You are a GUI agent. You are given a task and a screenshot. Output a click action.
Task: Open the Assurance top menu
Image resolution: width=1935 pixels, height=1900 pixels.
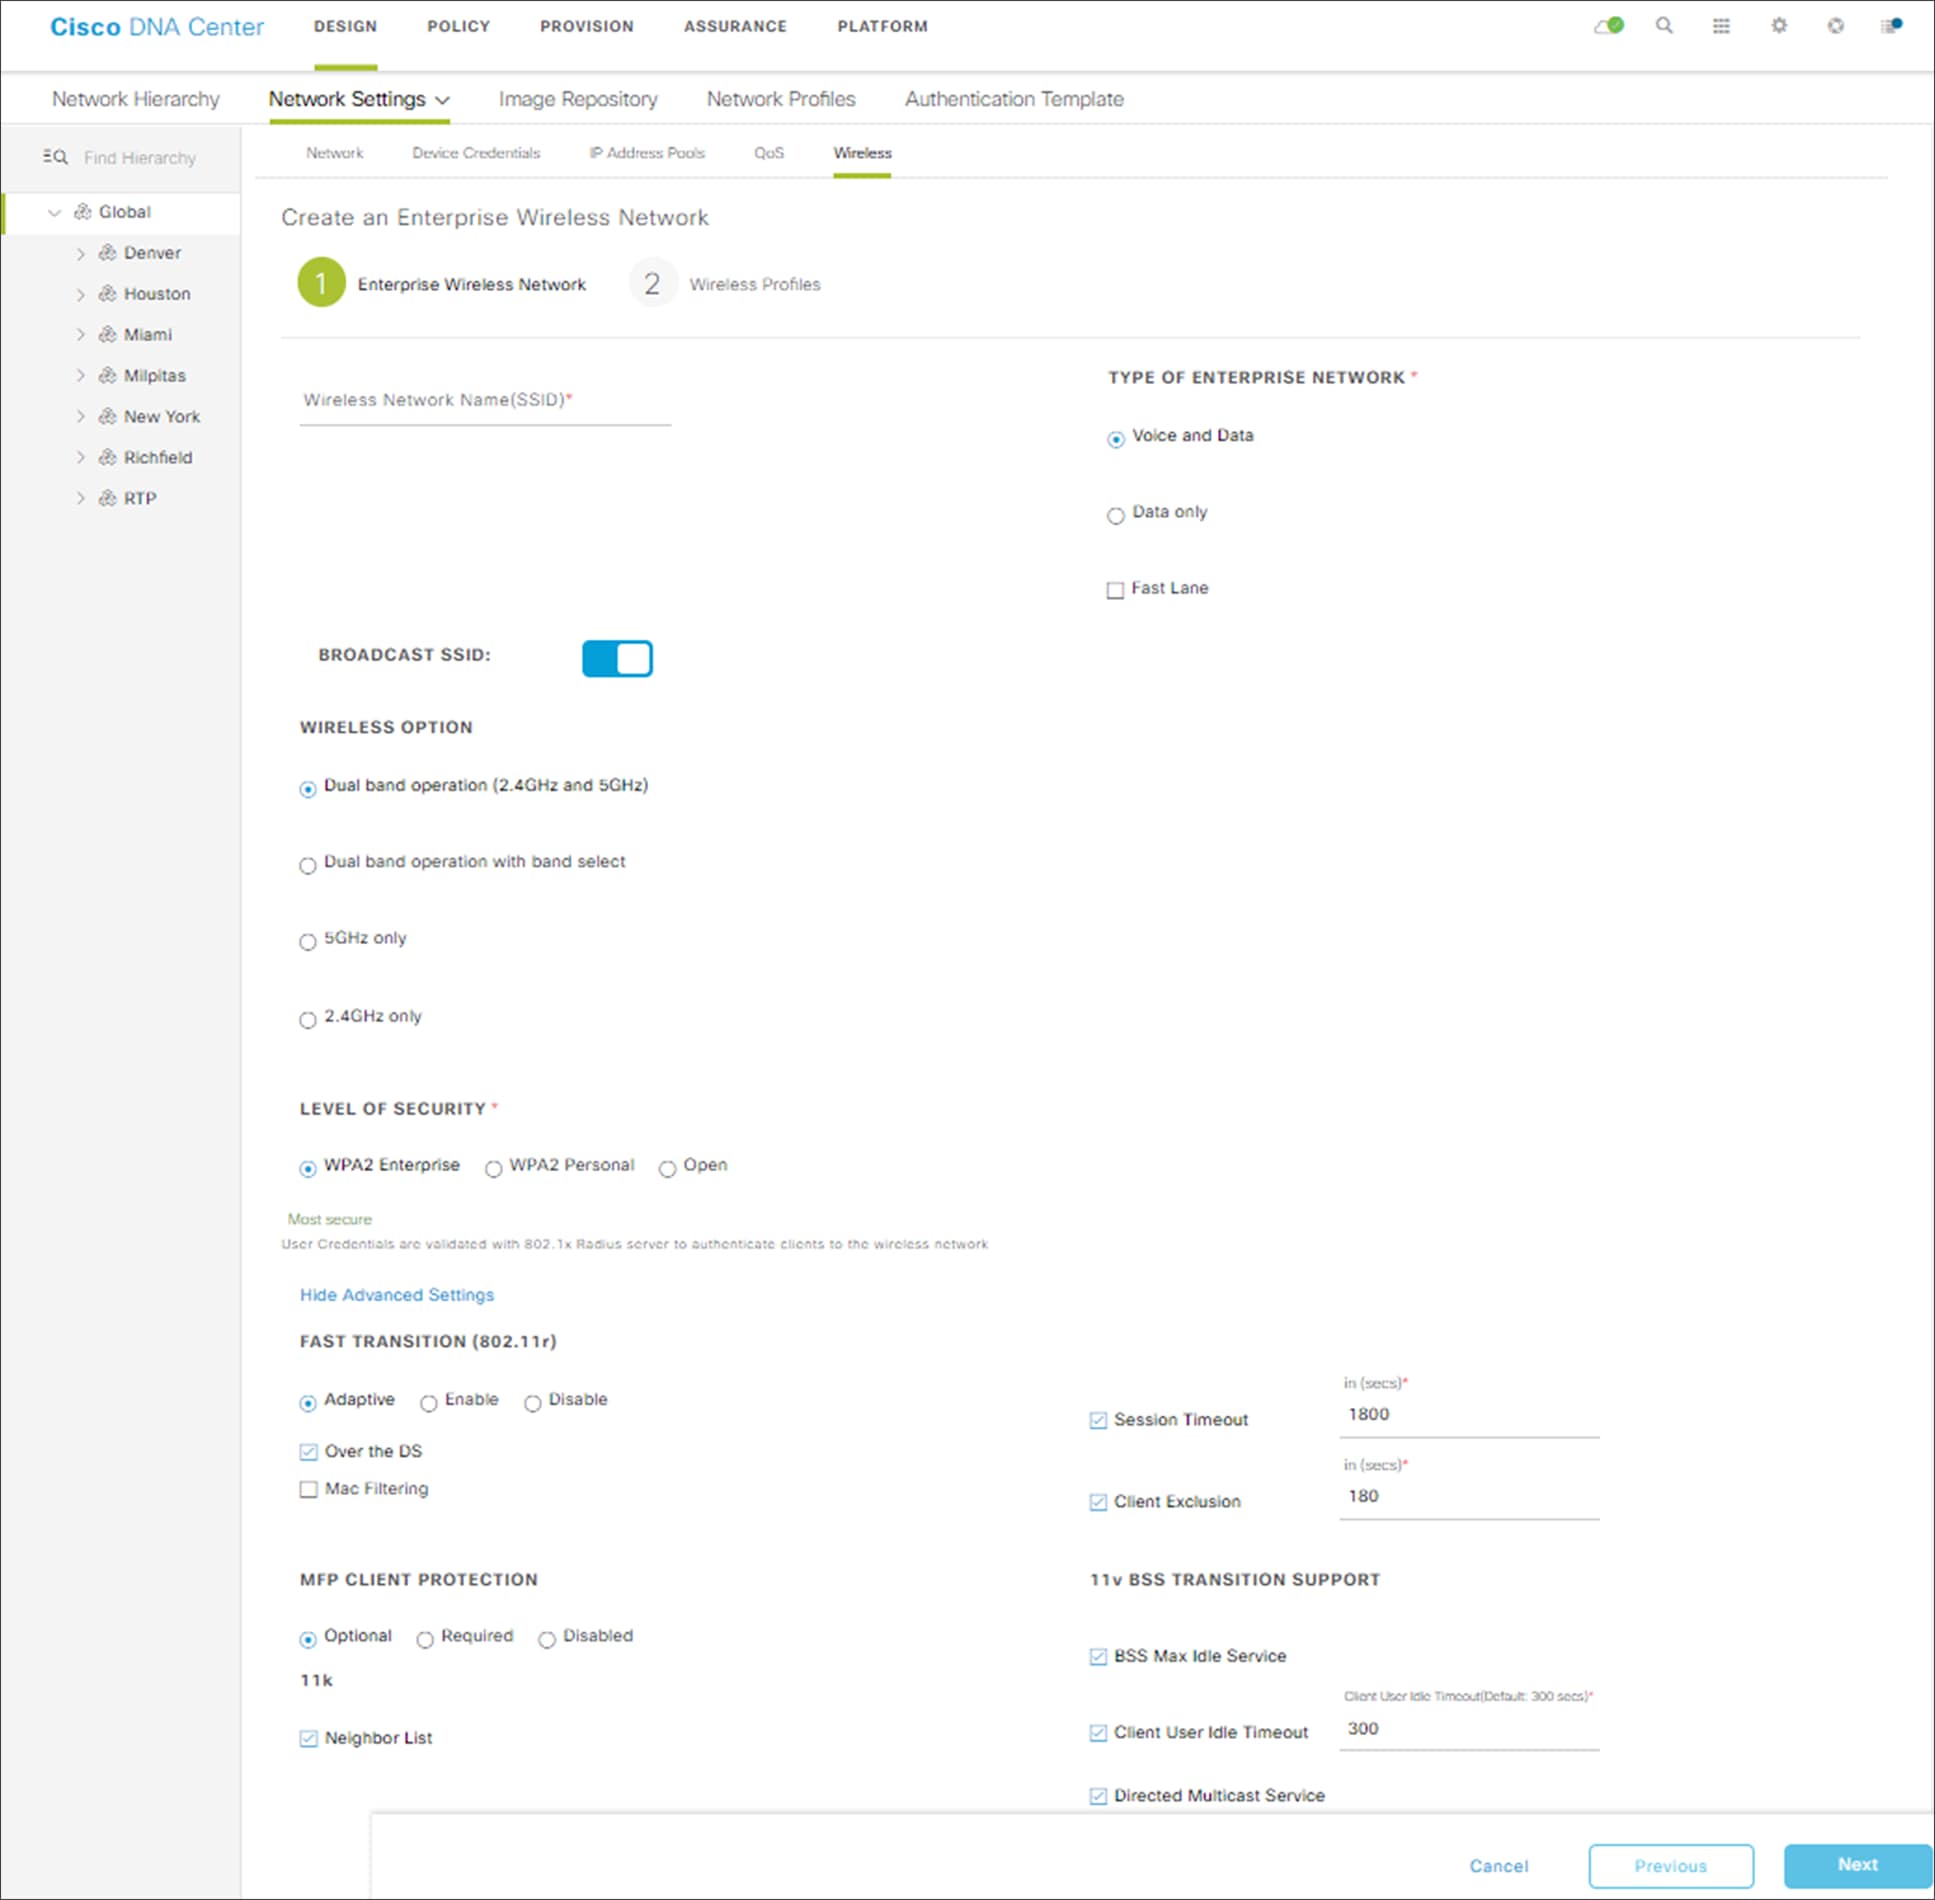(735, 26)
